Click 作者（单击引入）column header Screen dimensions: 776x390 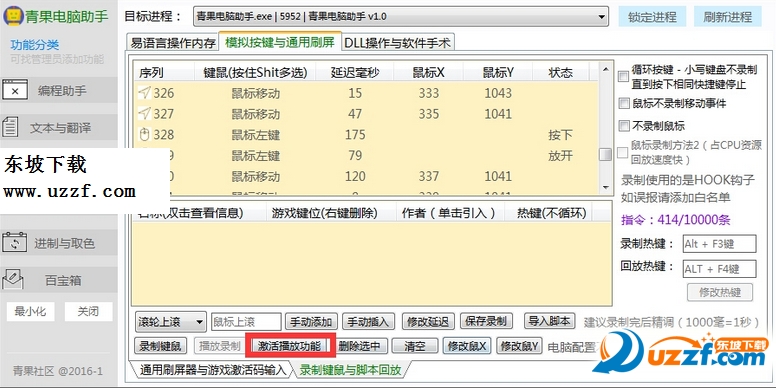450,213
